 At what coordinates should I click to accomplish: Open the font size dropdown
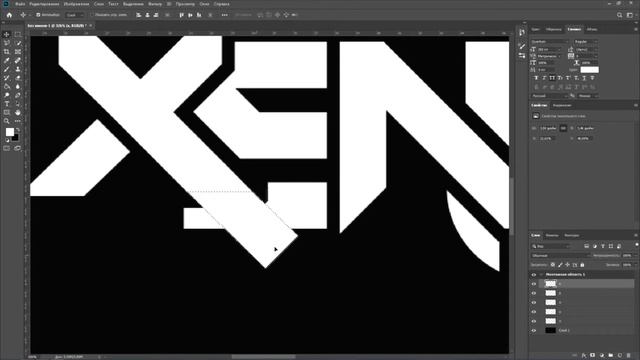pyautogui.click(x=549, y=49)
